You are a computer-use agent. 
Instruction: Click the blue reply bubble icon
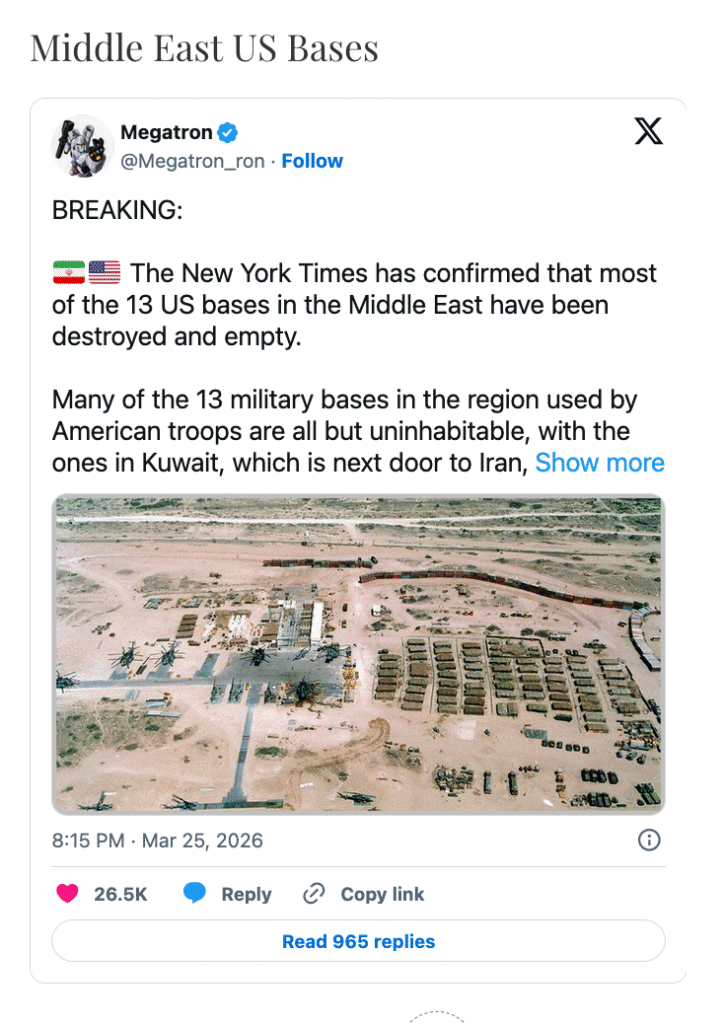[x=195, y=894]
